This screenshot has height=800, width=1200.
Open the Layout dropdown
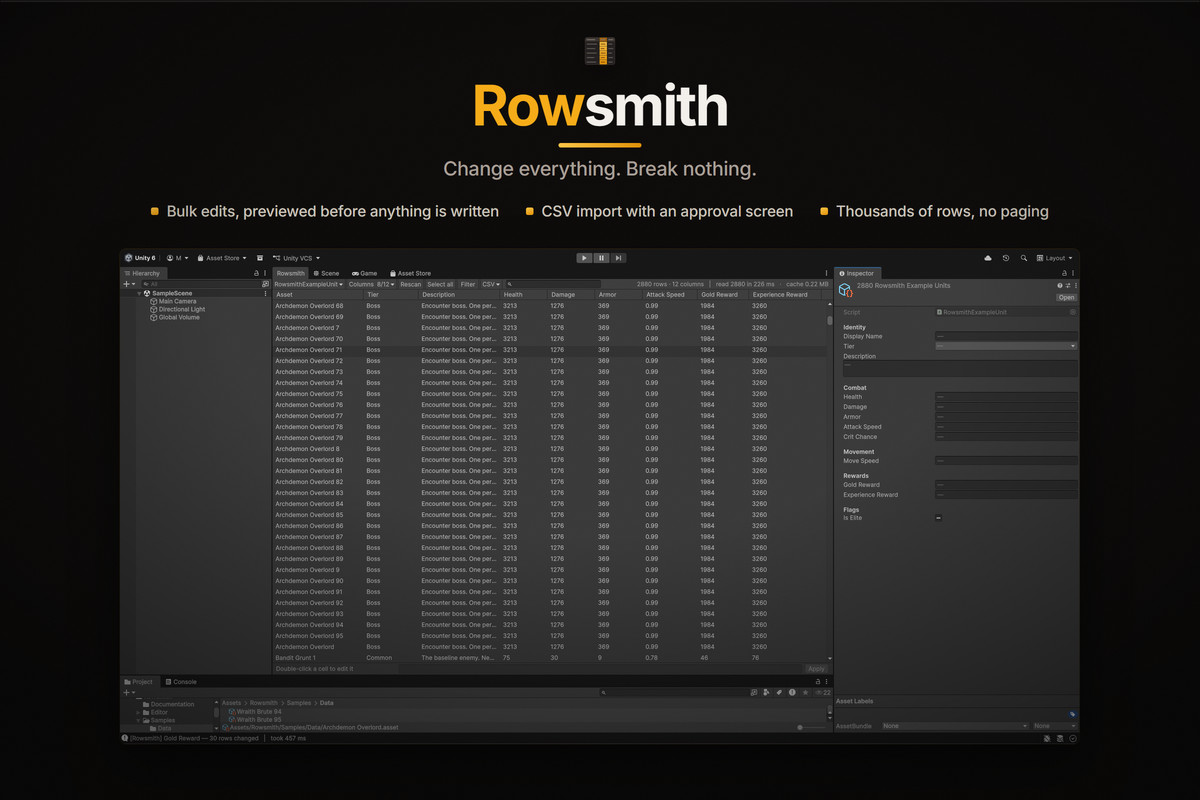click(1055, 258)
